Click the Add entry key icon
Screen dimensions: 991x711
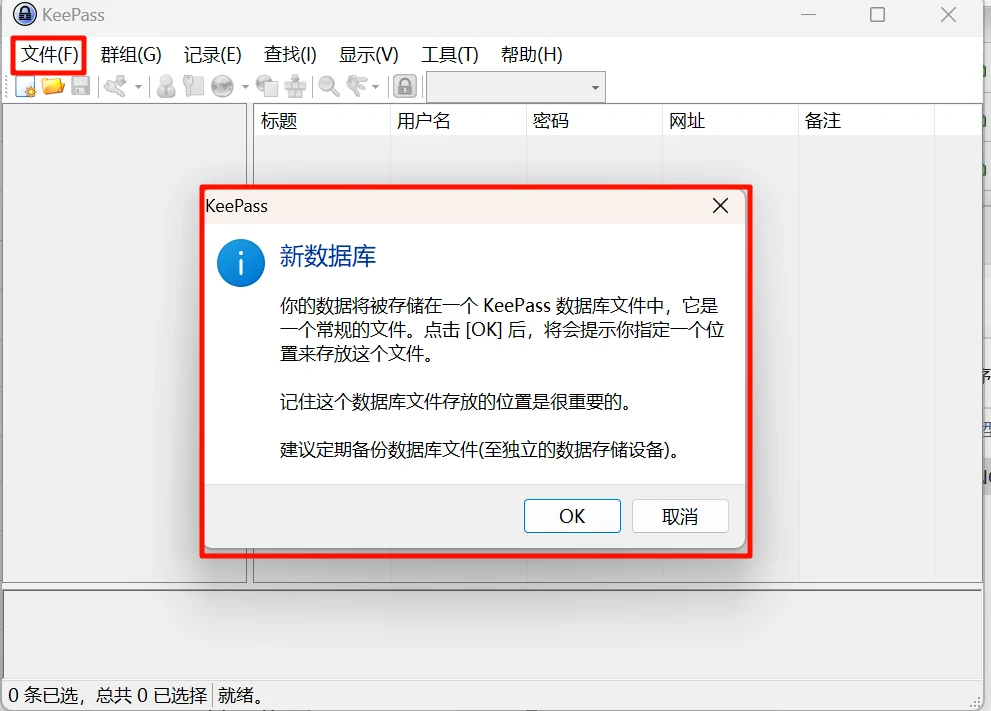tap(116, 86)
